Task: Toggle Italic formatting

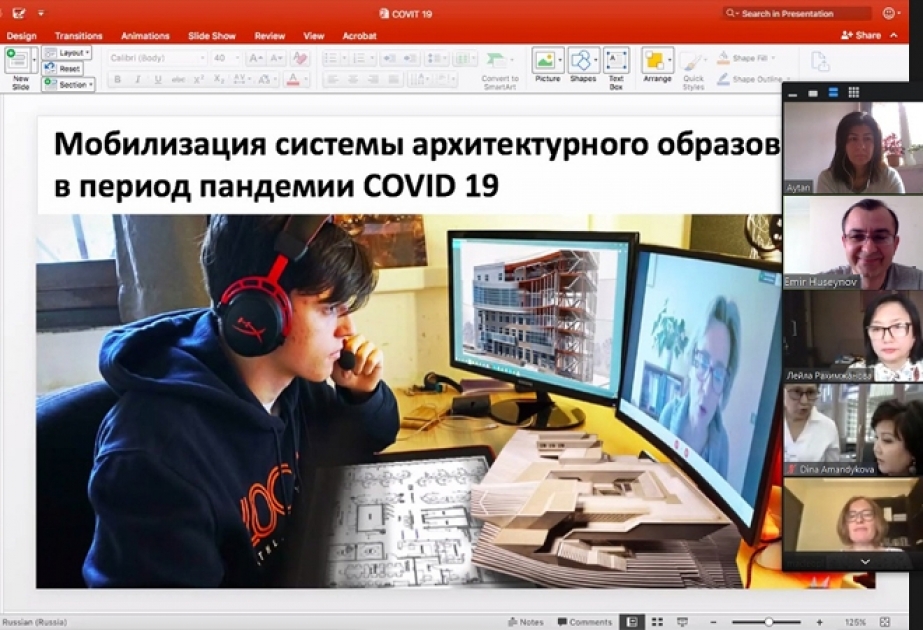Action: (x=138, y=79)
